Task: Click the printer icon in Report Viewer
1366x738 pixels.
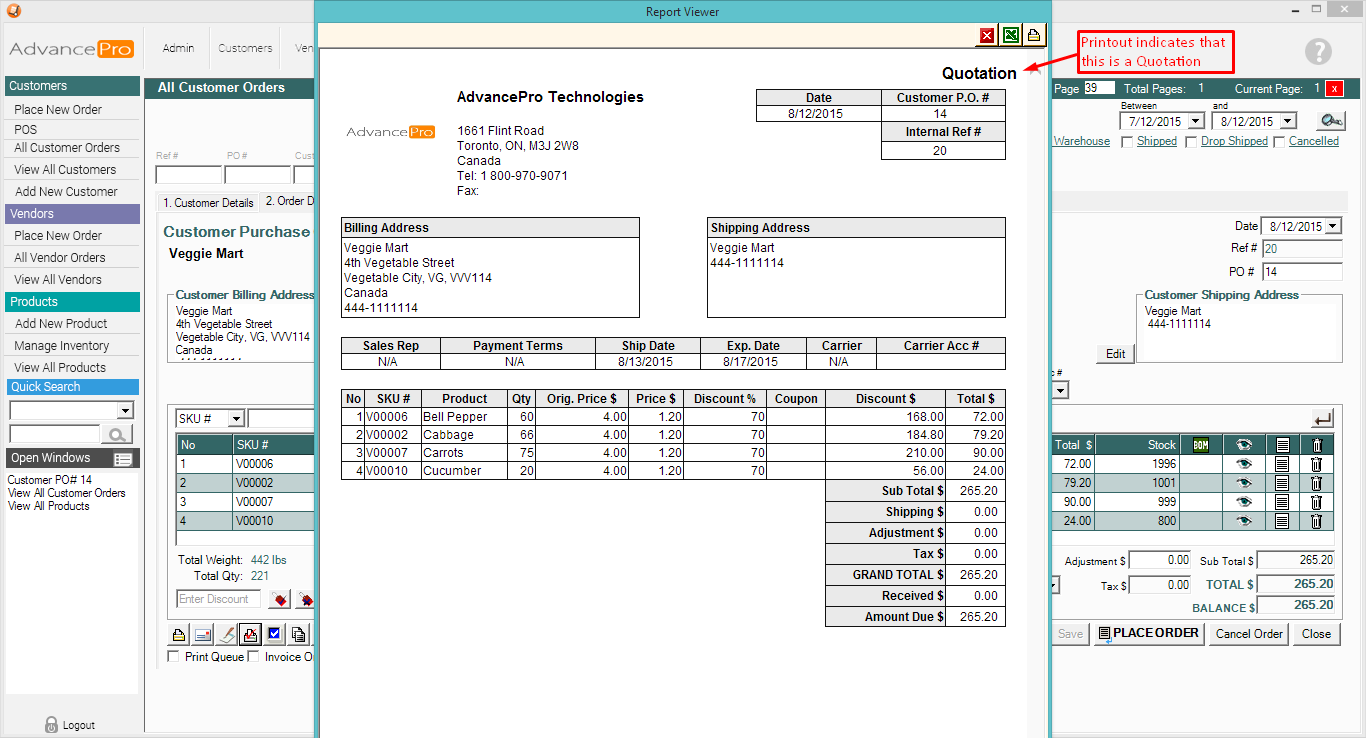Action: [1034, 36]
